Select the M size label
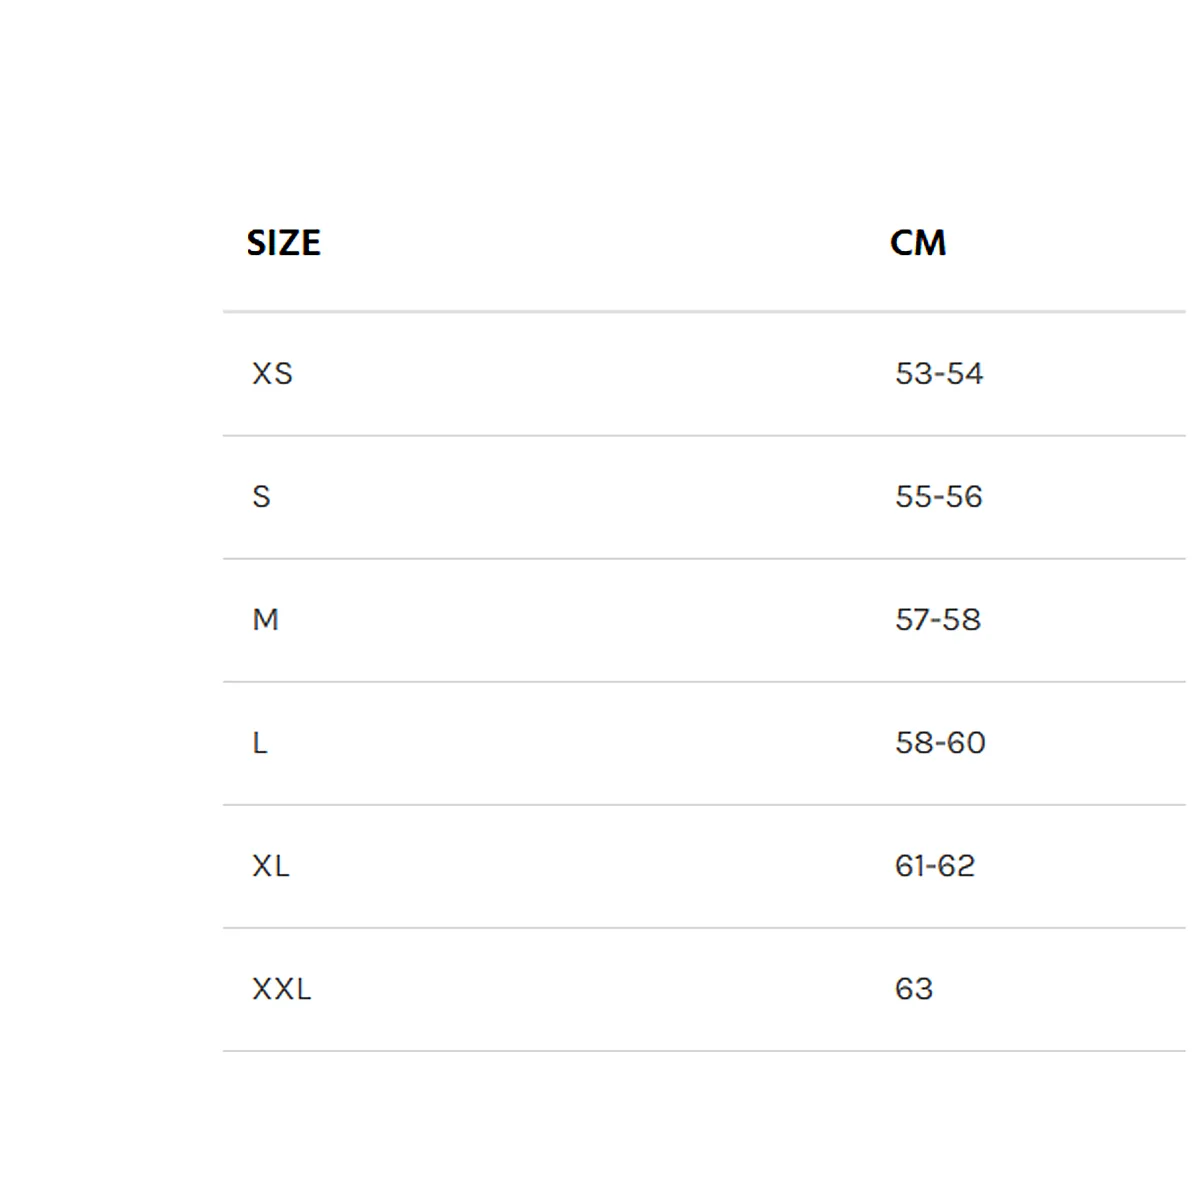This screenshot has height=1200, width=1200. click(265, 619)
